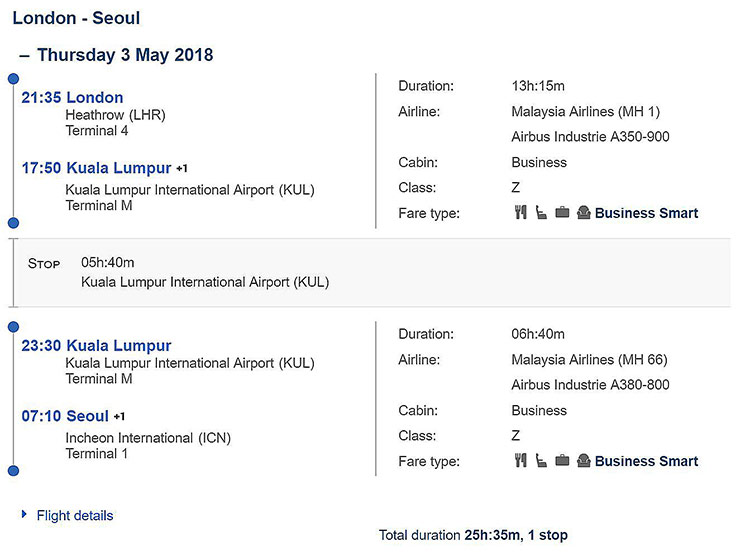Click the baggage icon for flight MH 1
This screenshot has width=750, height=556.
(562, 213)
